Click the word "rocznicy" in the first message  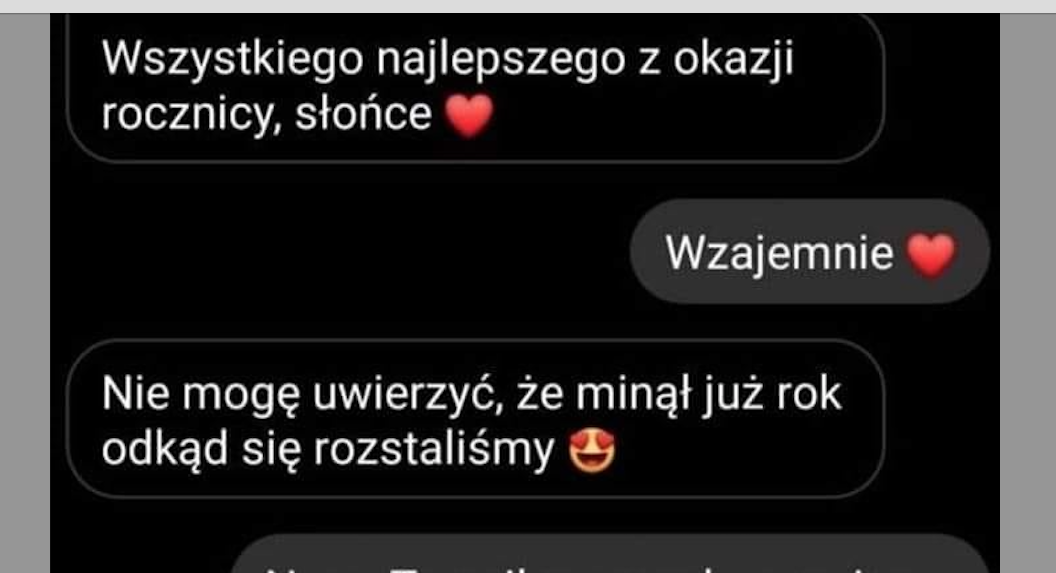point(189,114)
